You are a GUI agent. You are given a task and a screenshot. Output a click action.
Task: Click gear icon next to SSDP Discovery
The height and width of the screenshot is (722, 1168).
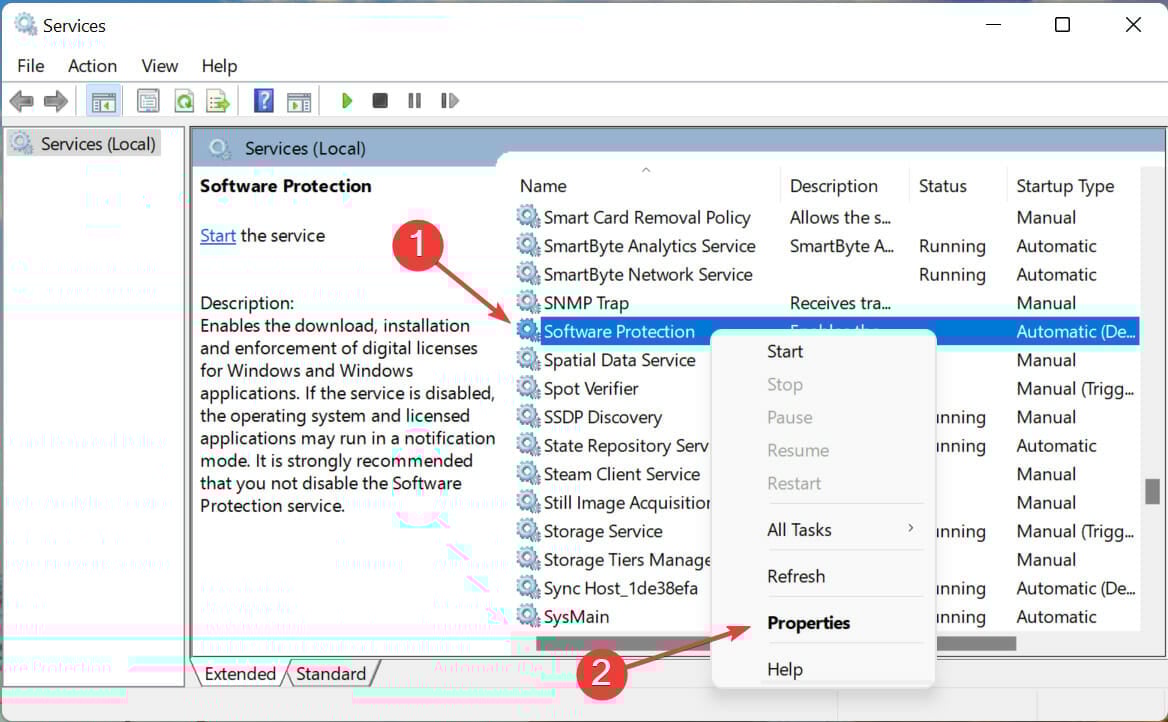(x=528, y=416)
